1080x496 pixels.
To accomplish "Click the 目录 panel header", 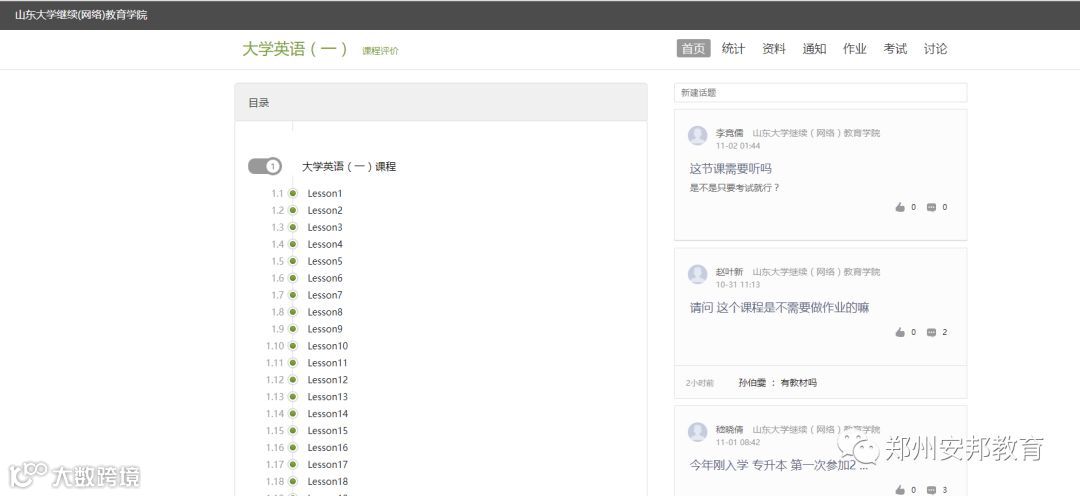I will point(441,103).
